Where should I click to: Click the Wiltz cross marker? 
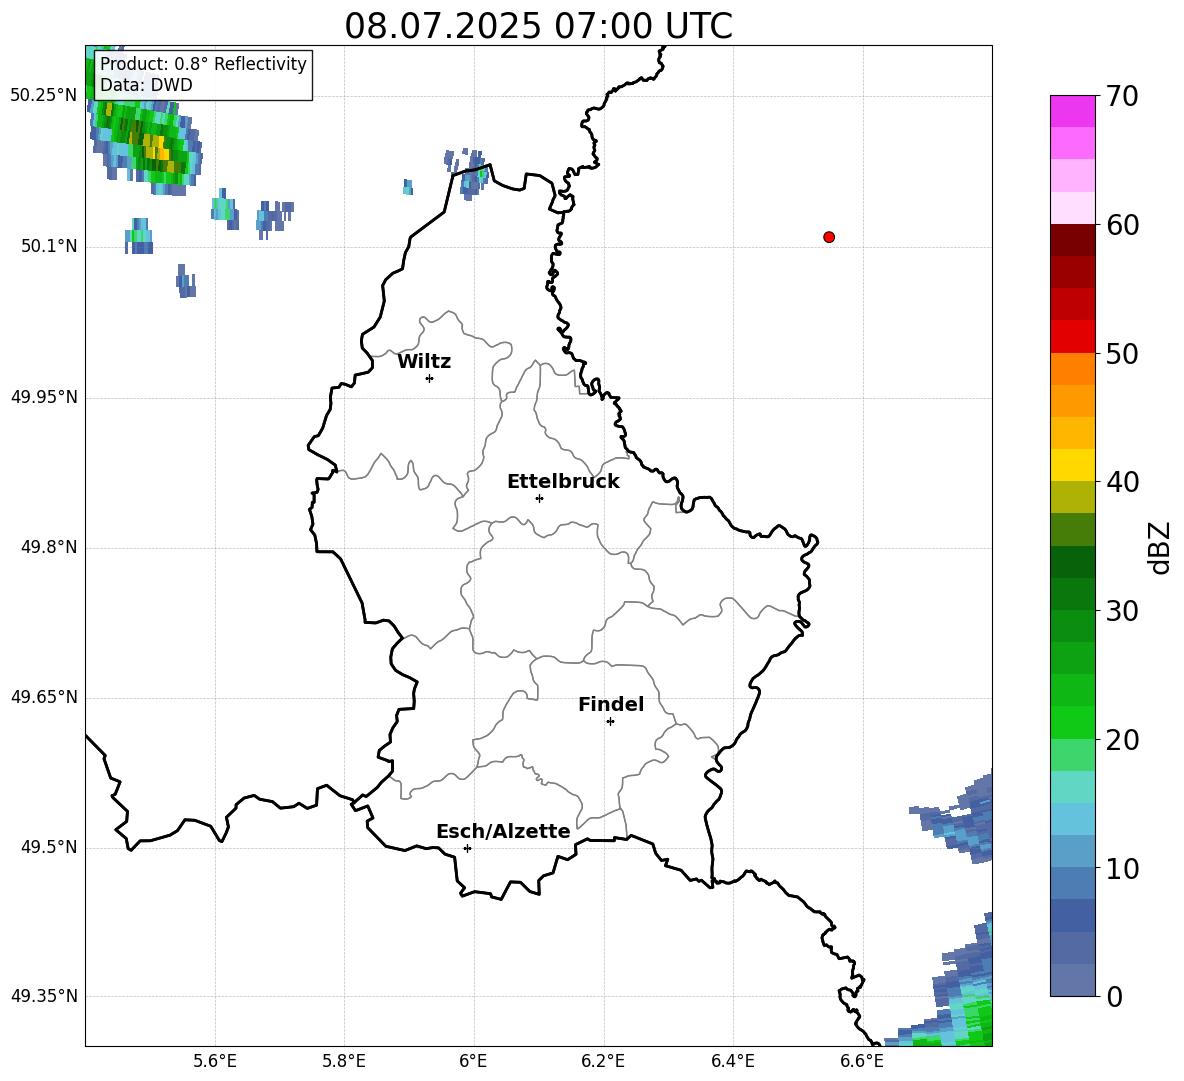[430, 378]
